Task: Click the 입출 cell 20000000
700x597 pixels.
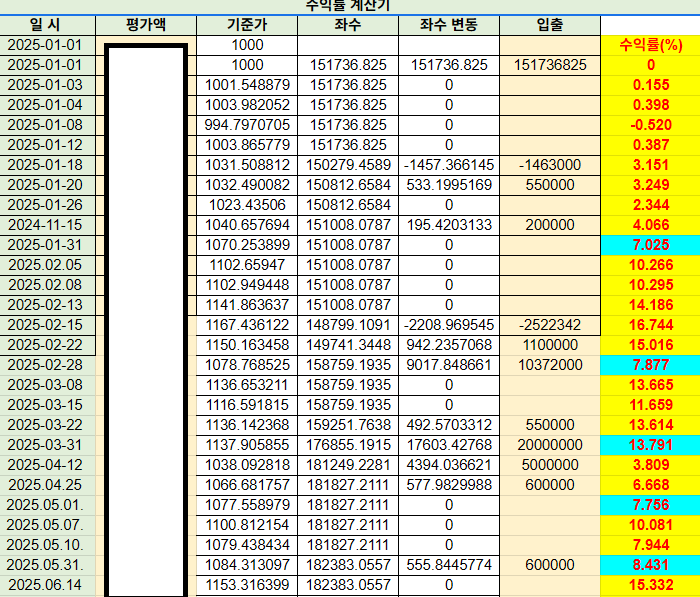Action: (550, 445)
